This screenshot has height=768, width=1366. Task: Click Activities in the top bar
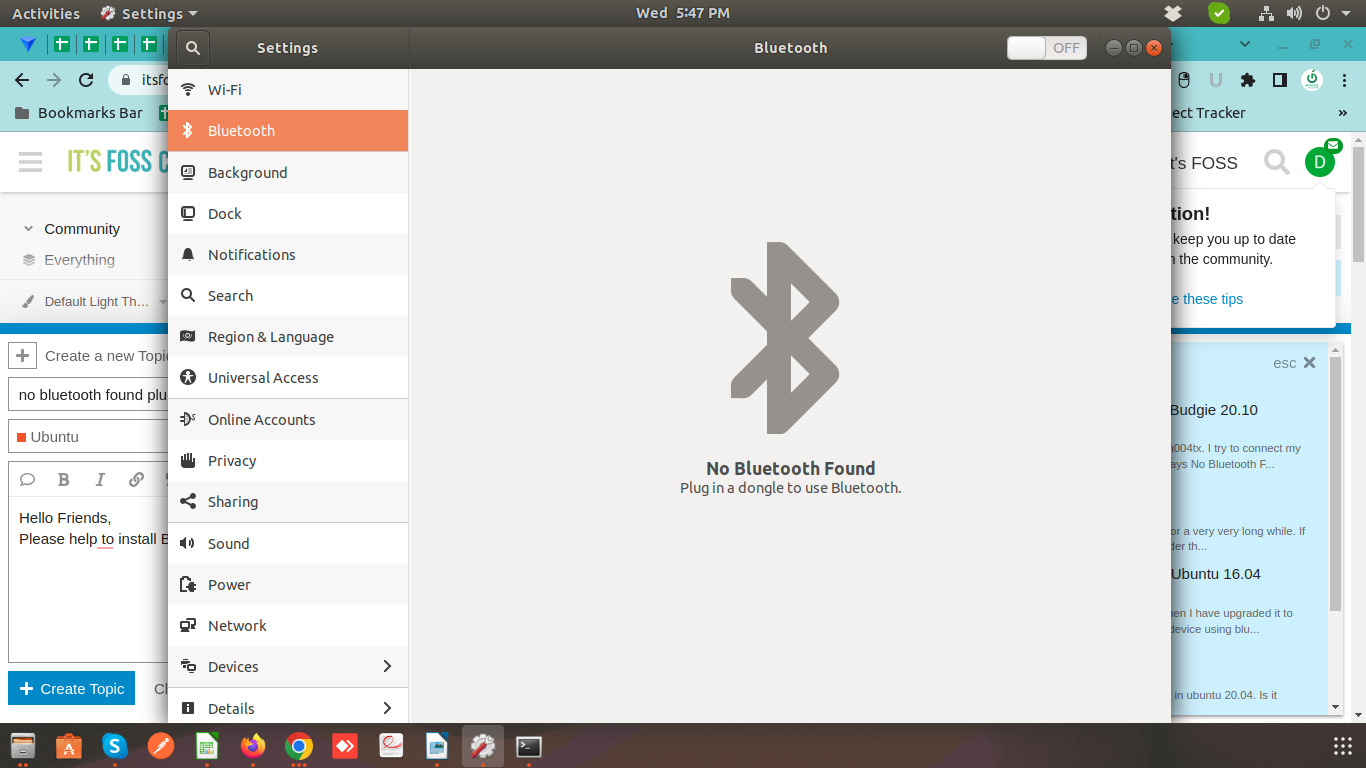45,13
